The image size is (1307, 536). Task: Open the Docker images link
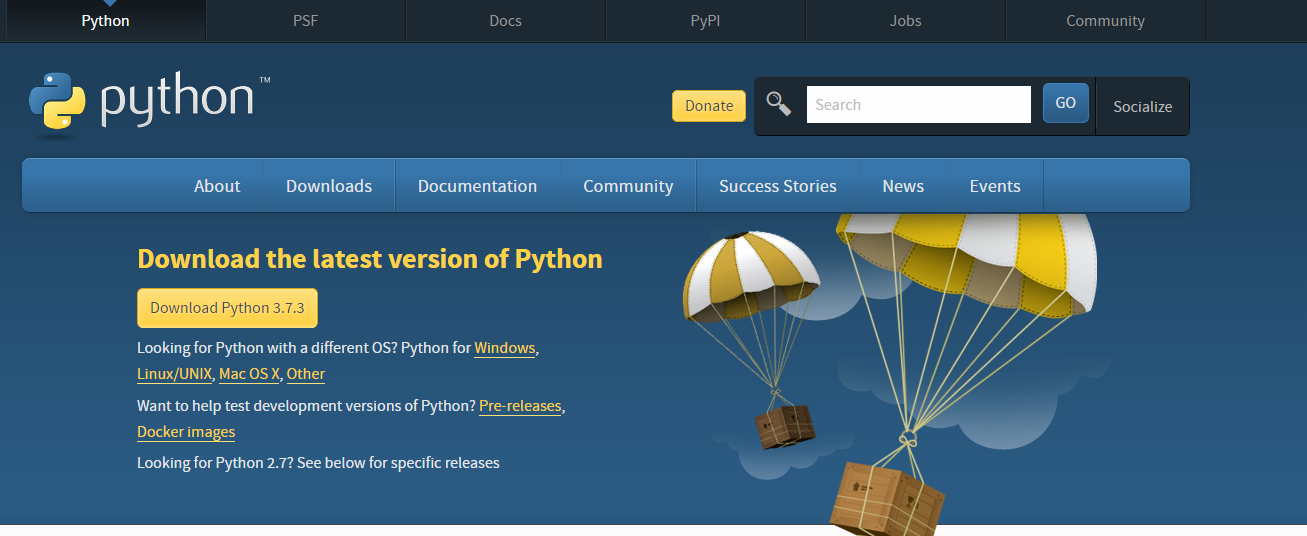pyautogui.click(x=186, y=432)
